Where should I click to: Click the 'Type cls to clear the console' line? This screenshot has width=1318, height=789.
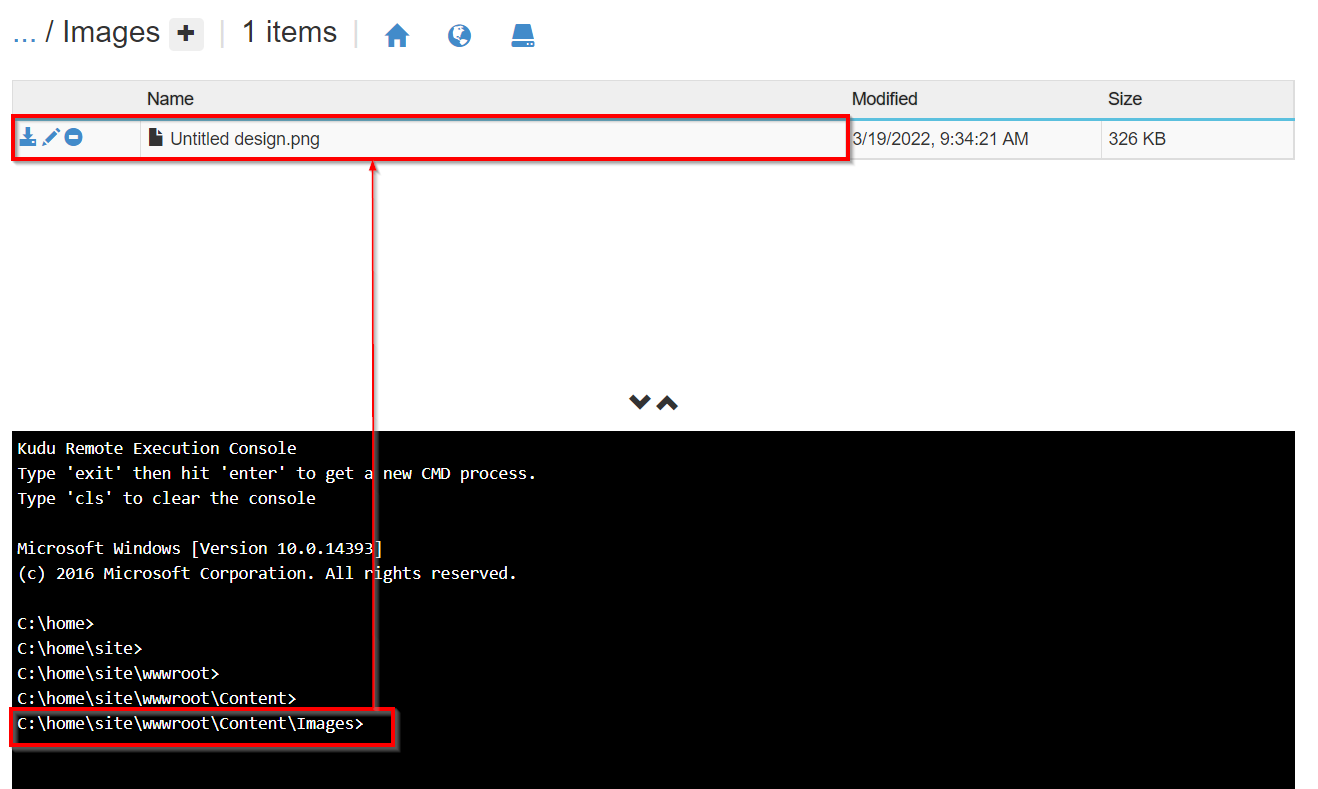(x=166, y=498)
